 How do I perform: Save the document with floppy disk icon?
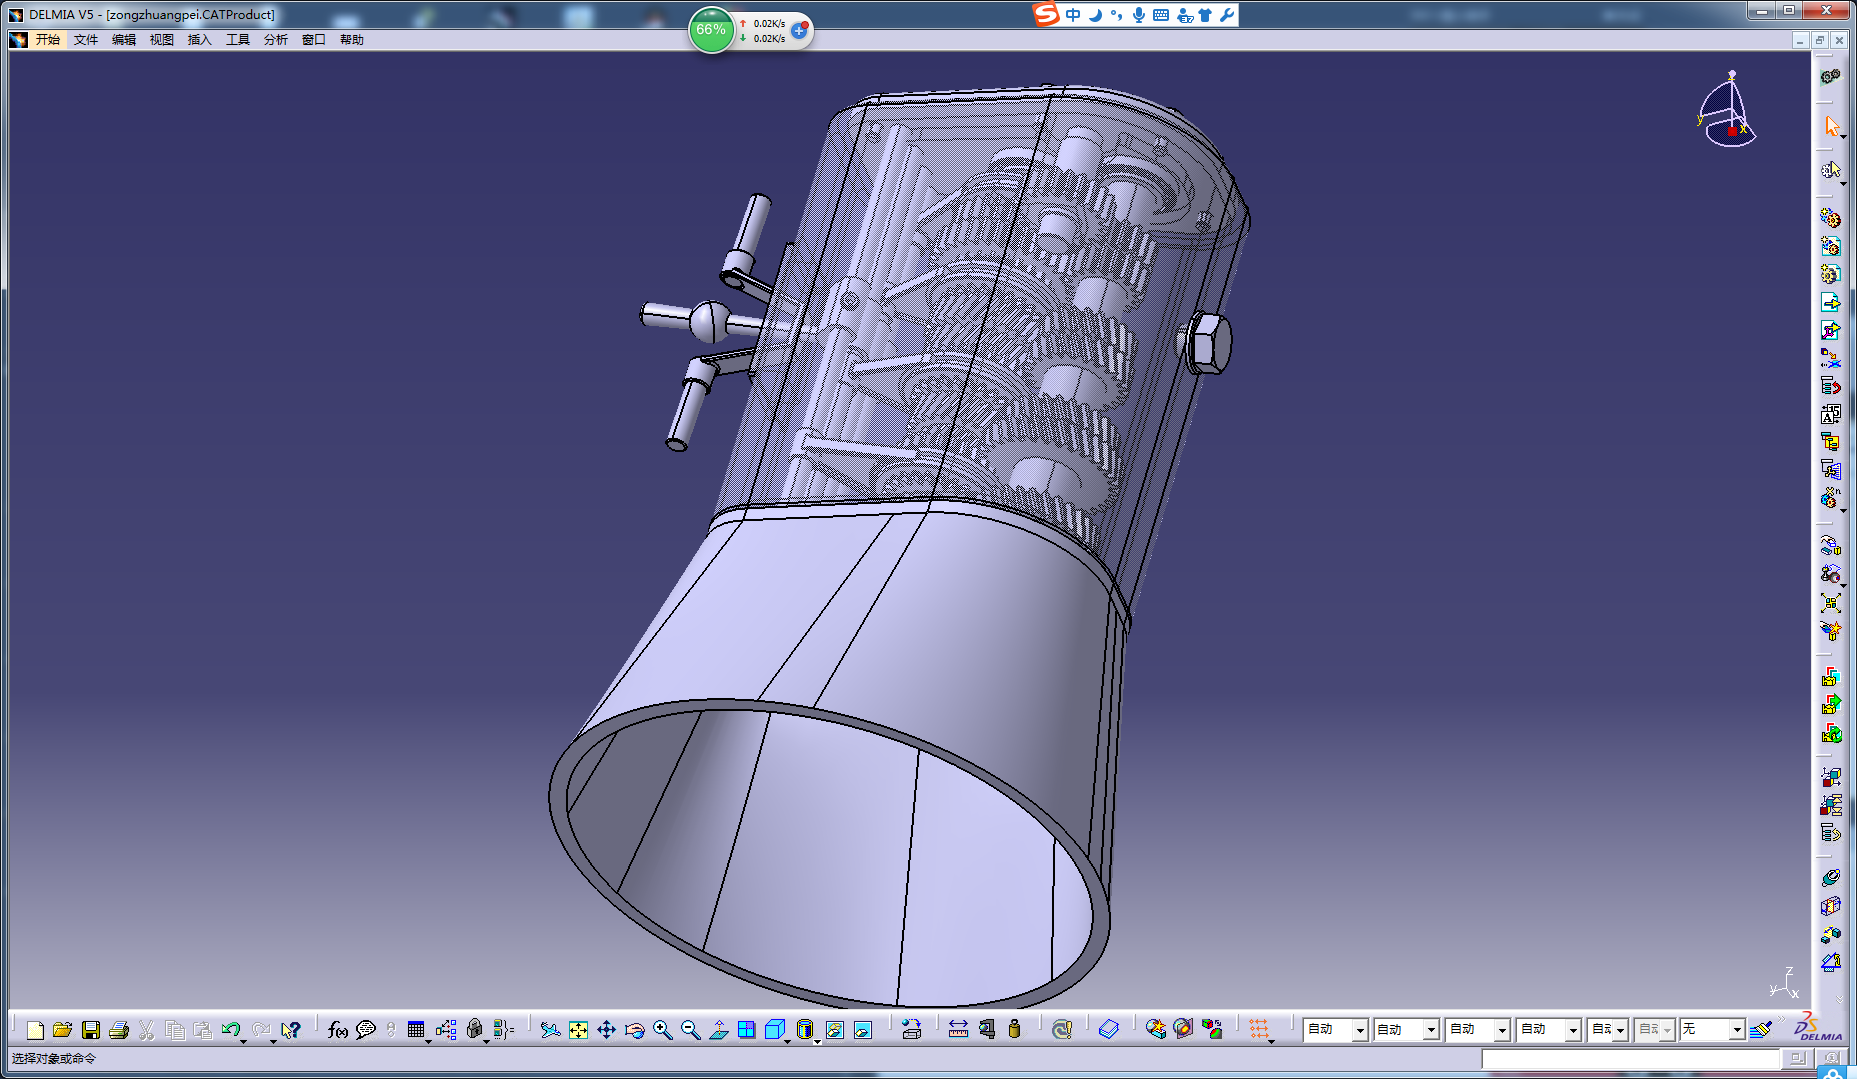click(90, 1029)
